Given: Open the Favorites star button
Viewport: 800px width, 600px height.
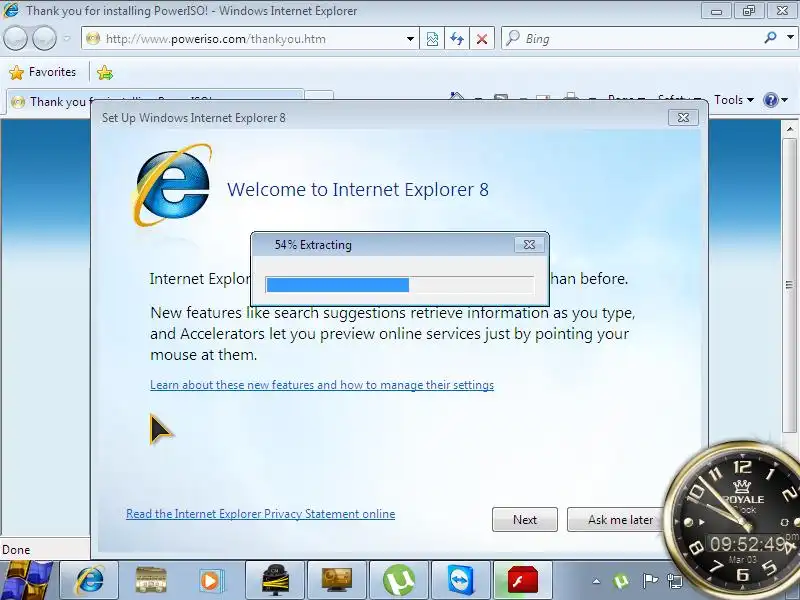Looking at the screenshot, I should (43, 72).
